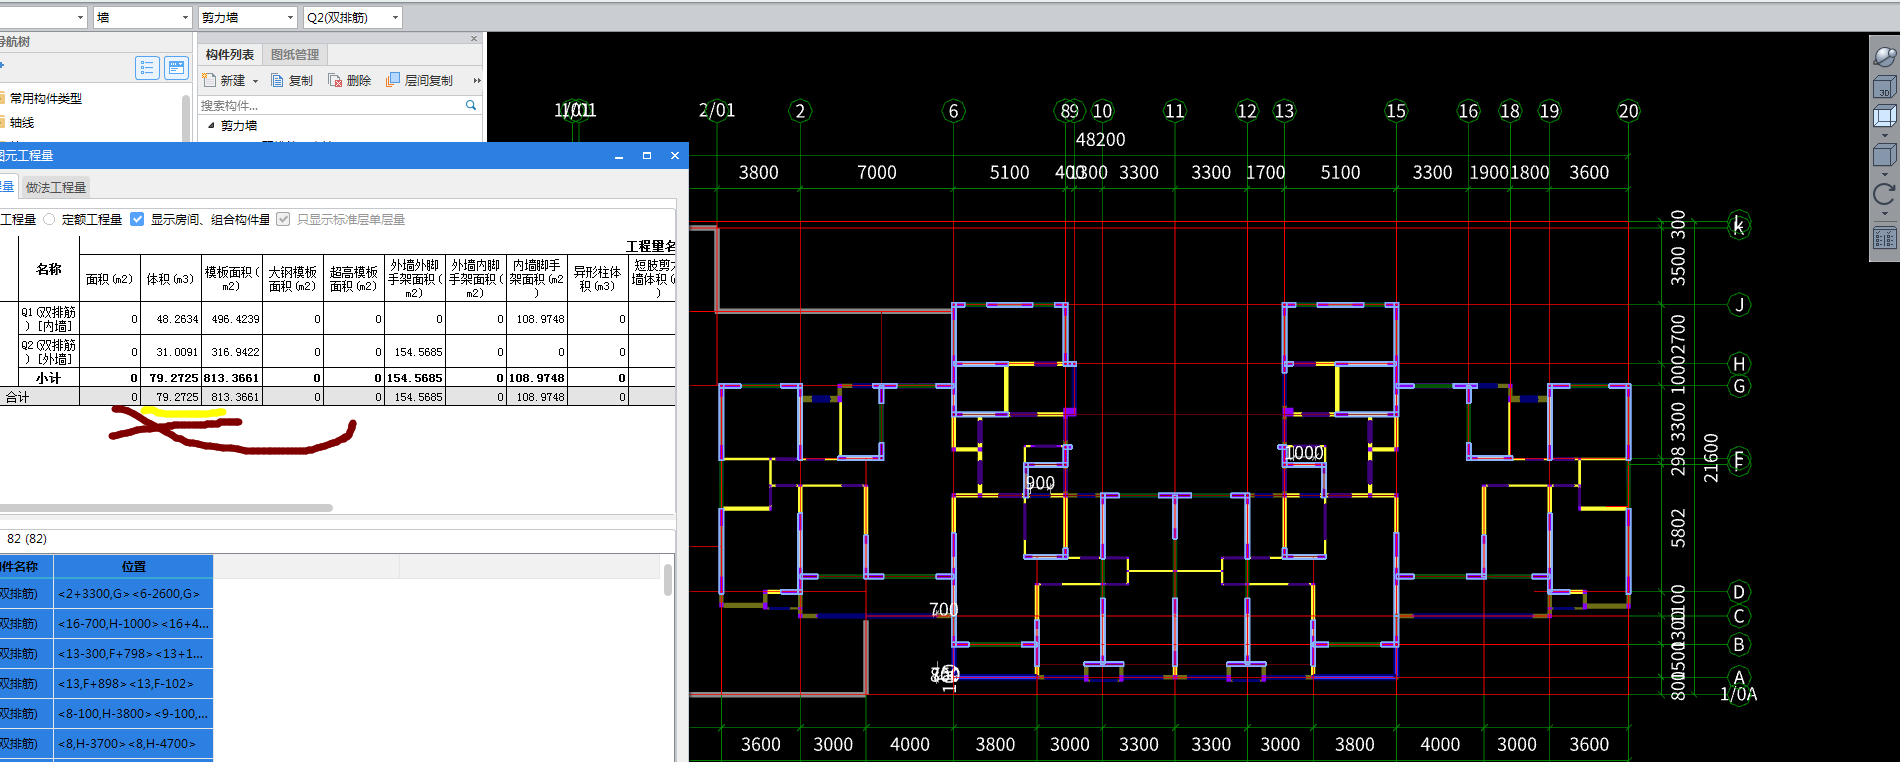Minimize the 图元工程量 dialog

click(619, 156)
